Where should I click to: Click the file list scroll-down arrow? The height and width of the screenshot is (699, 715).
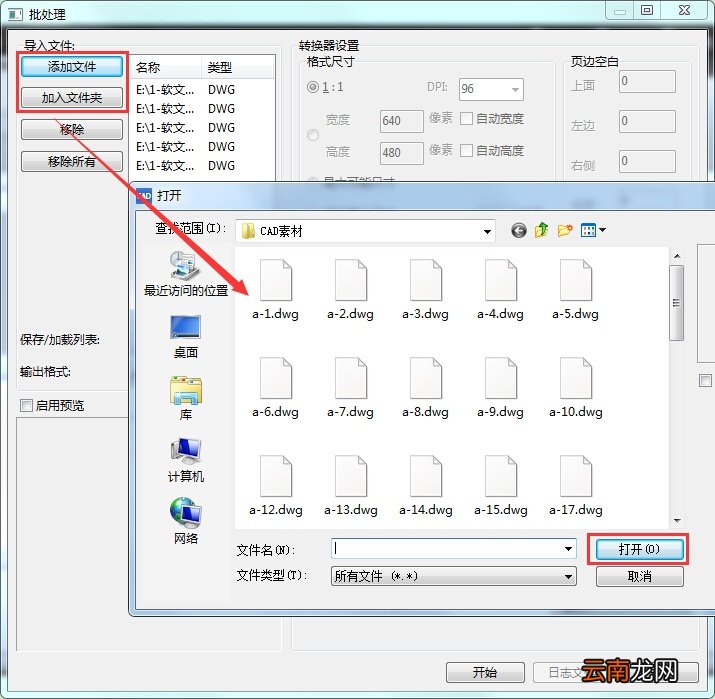coord(677,521)
